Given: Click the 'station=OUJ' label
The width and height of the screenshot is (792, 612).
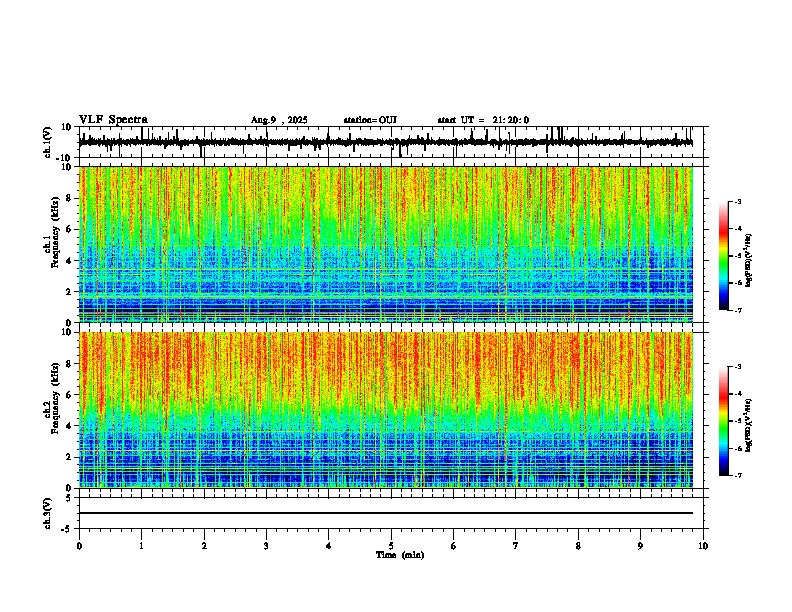Looking at the screenshot, I should 370,120.
